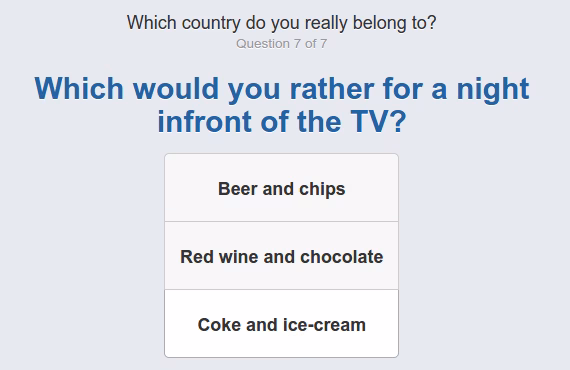Select the Red wine and chocolate answer

coord(281,256)
